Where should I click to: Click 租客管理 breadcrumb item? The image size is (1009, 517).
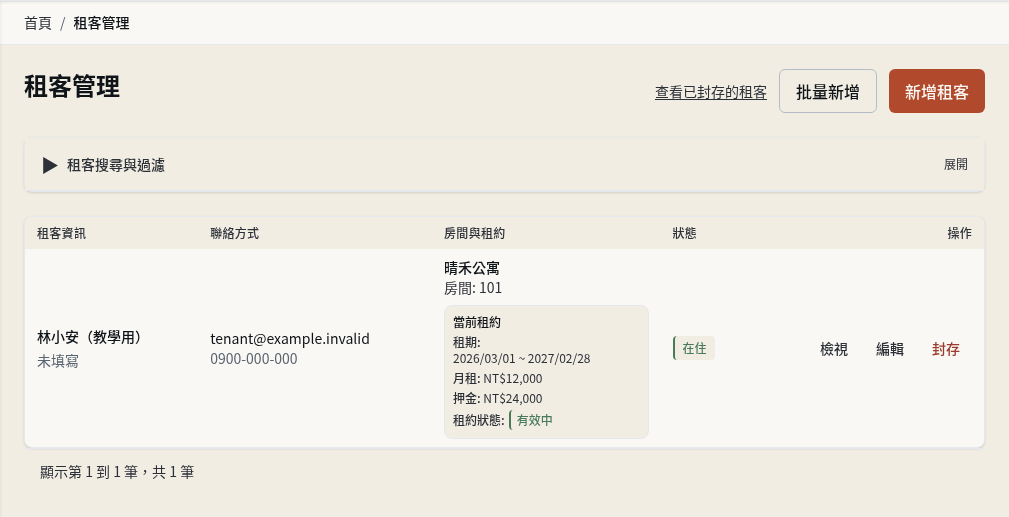point(102,23)
